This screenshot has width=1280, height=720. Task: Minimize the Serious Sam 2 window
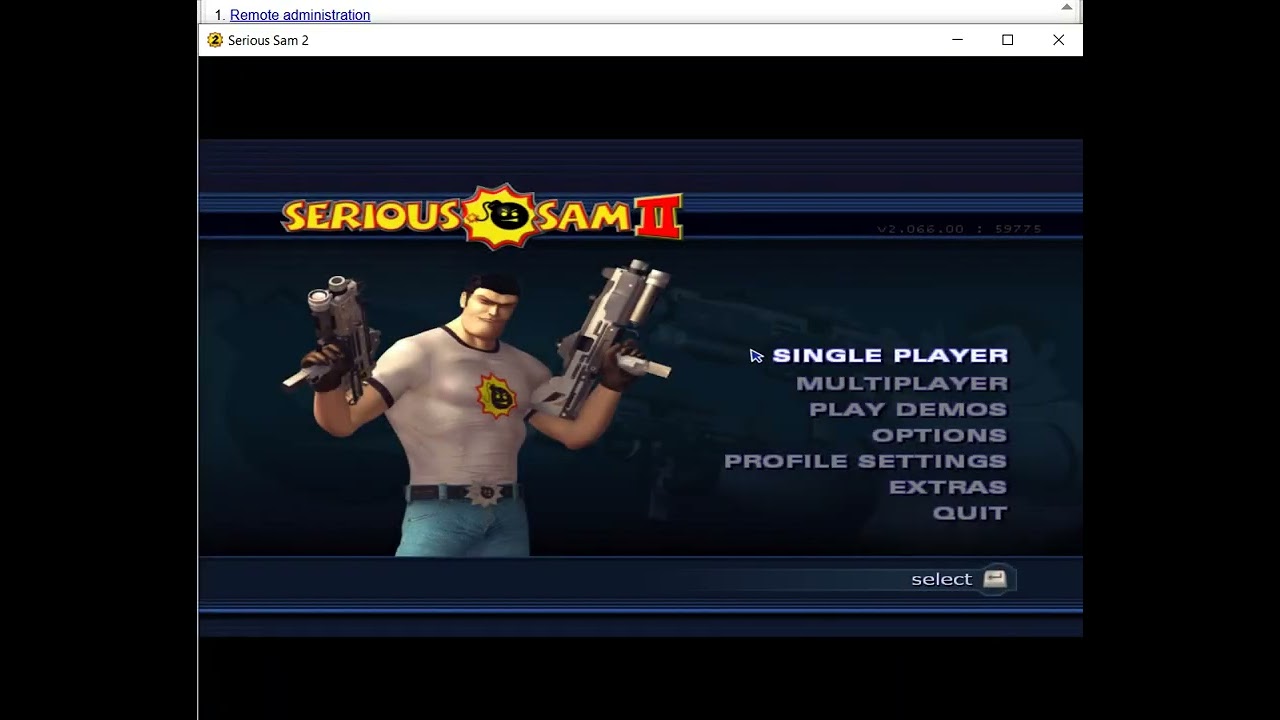957,40
